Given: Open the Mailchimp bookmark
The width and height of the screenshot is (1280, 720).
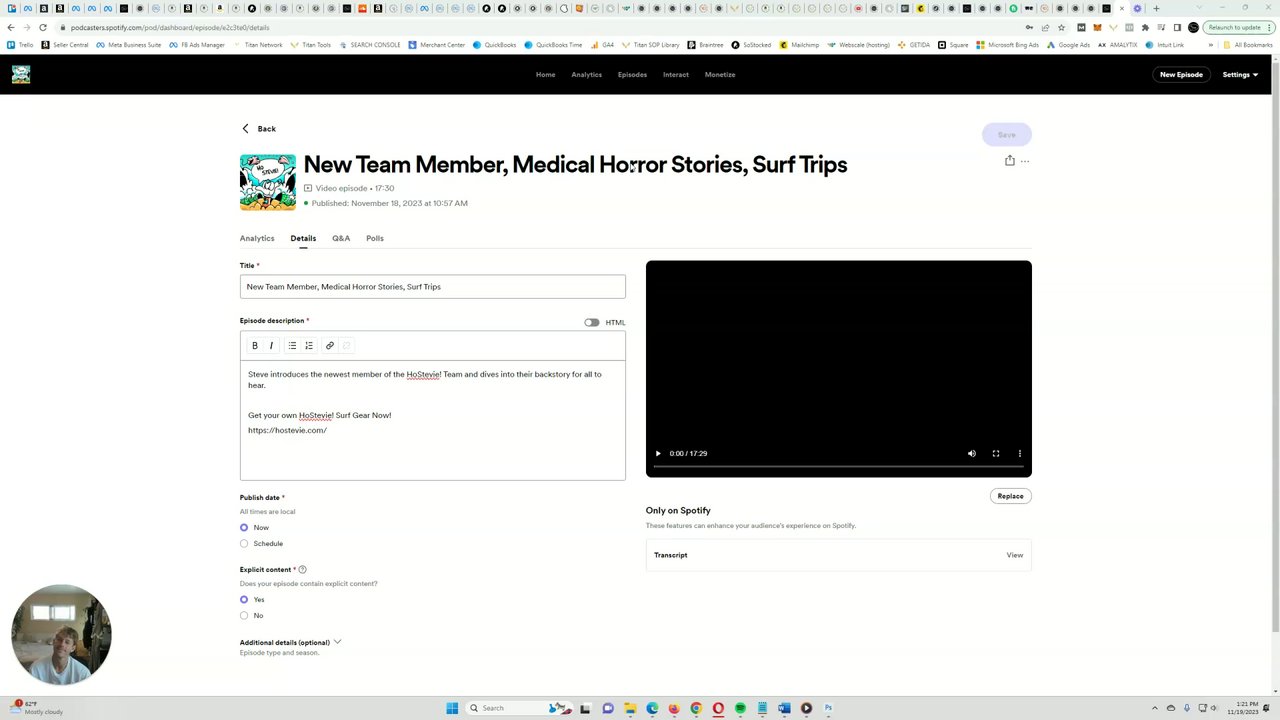Looking at the screenshot, I should pyautogui.click(x=799, y=45).
